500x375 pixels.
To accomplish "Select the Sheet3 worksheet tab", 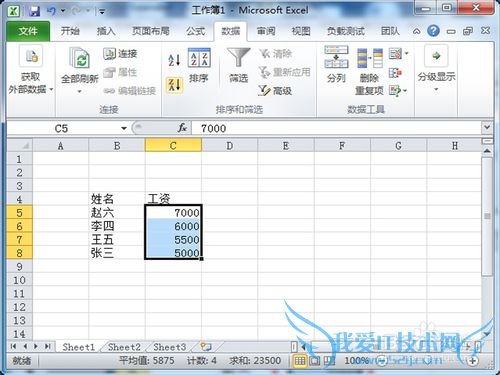I will (x=169, y=347).
